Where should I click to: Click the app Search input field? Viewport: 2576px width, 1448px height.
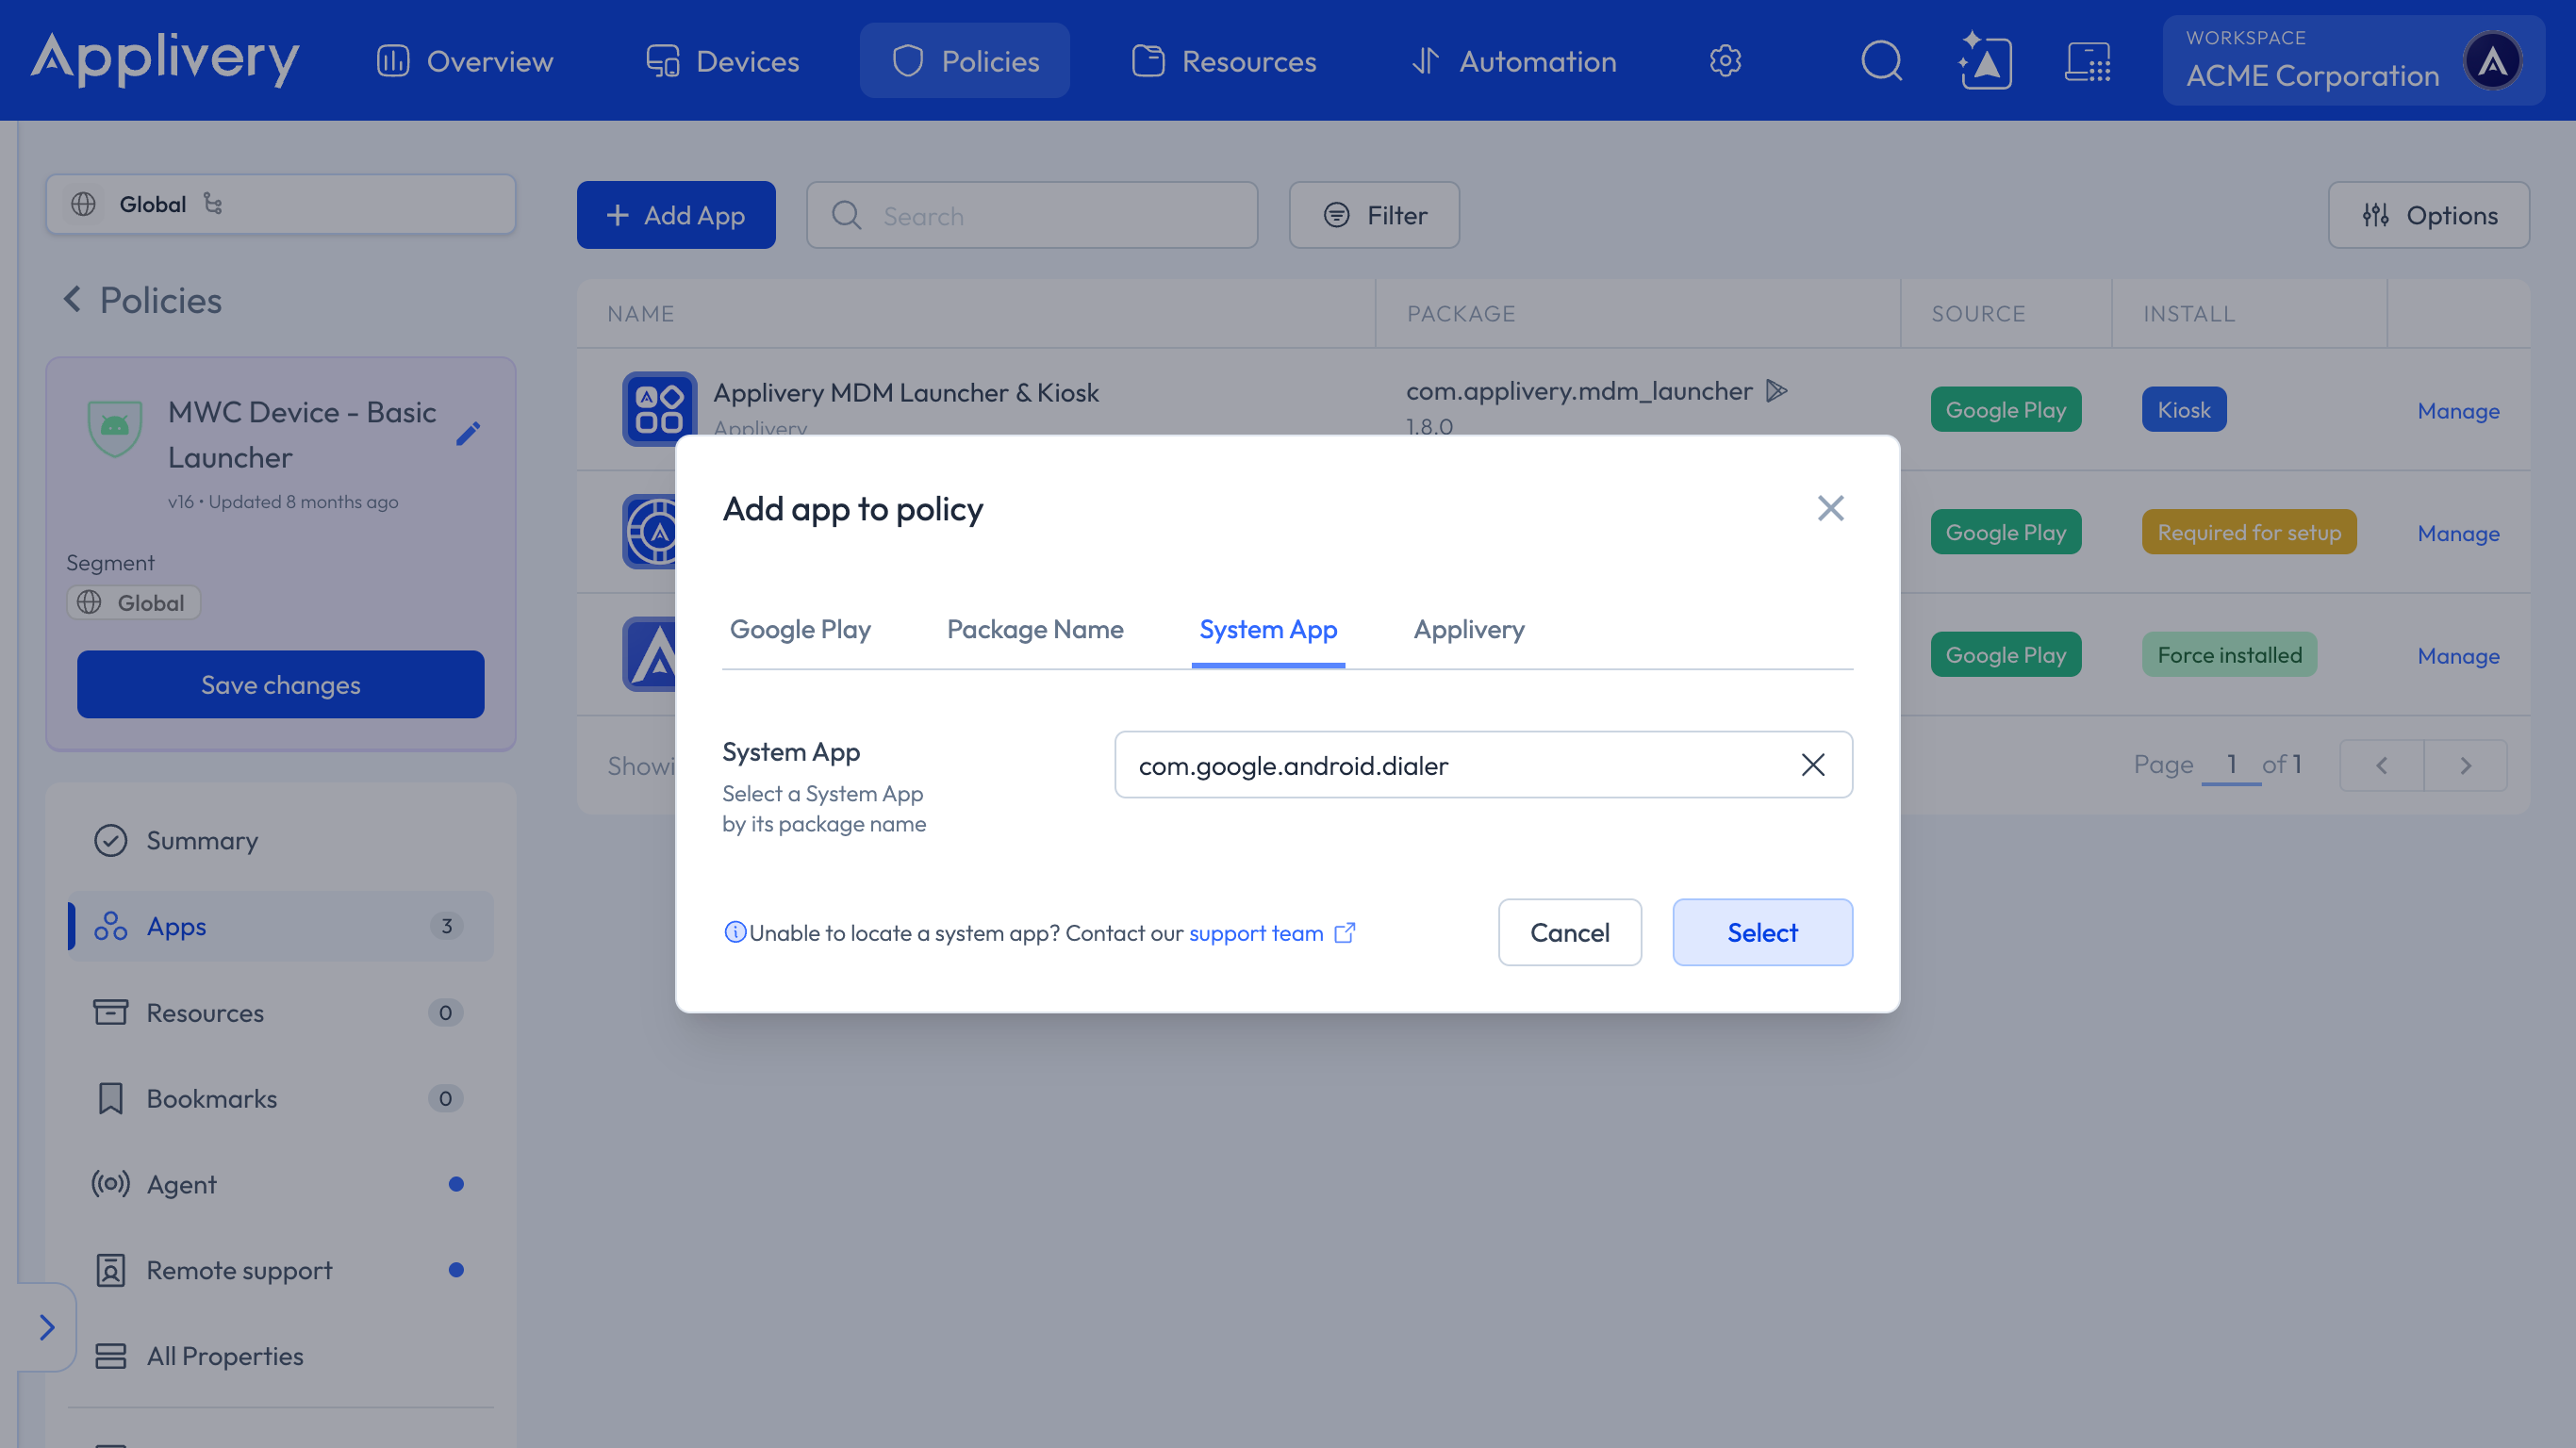point(1032,215)
